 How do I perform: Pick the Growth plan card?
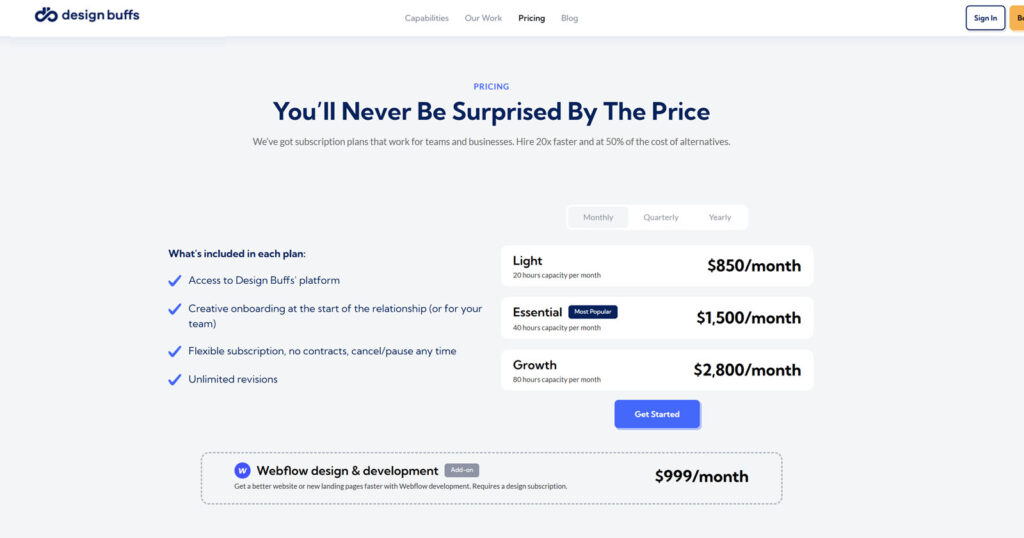pos(657,370)
